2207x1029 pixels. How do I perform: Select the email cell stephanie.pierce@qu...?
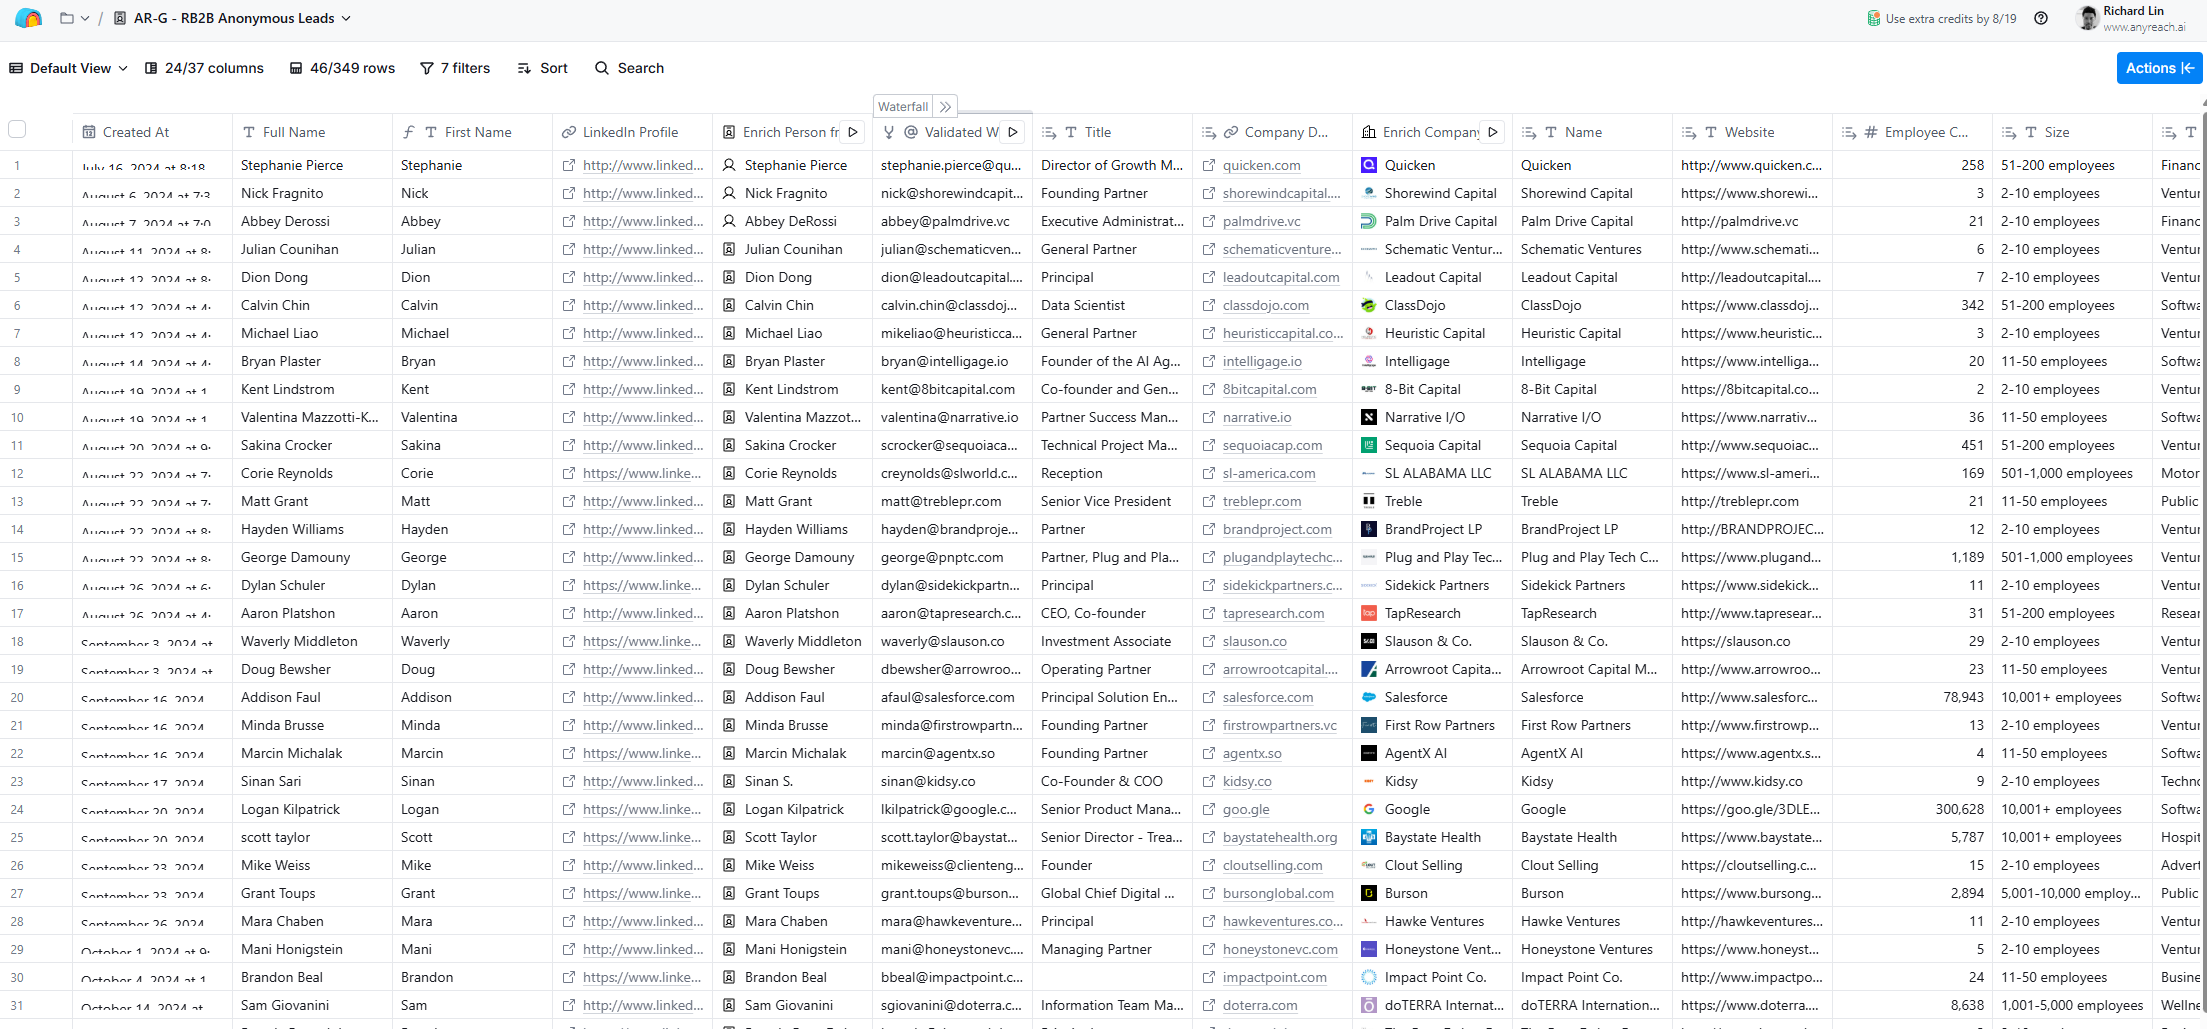click(952, 165)
